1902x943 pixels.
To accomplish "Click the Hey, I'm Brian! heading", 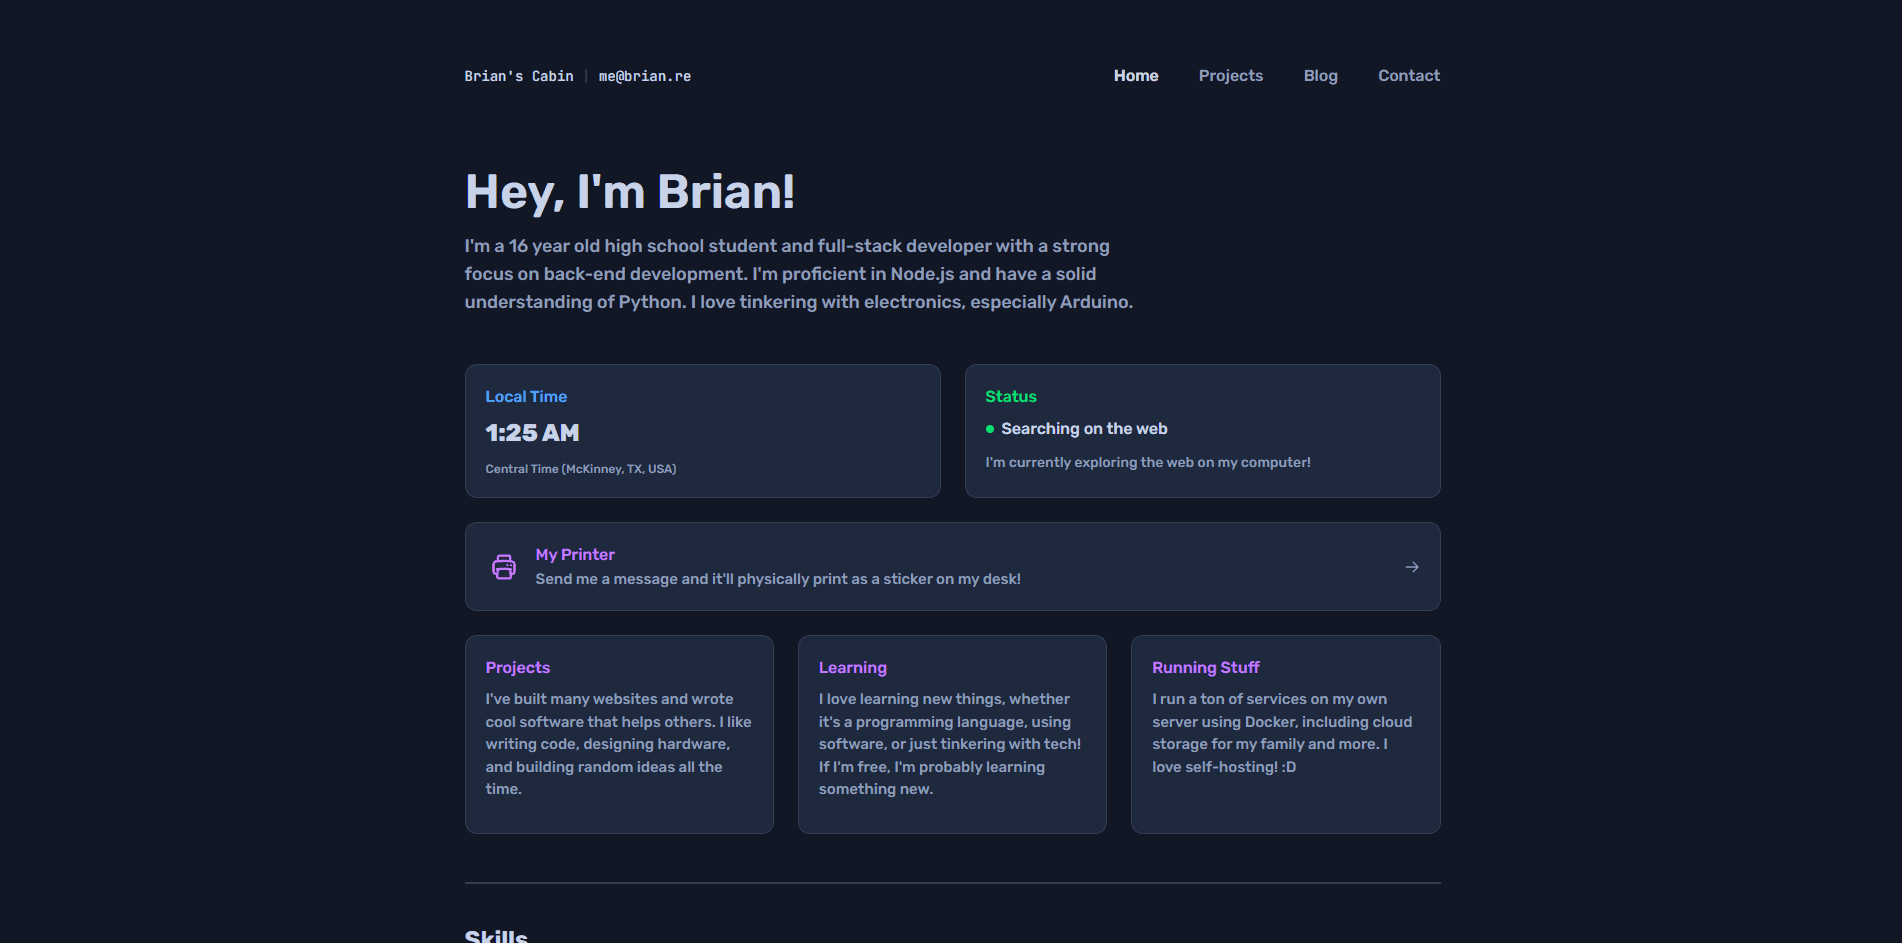I will click(x=630, y=192).
